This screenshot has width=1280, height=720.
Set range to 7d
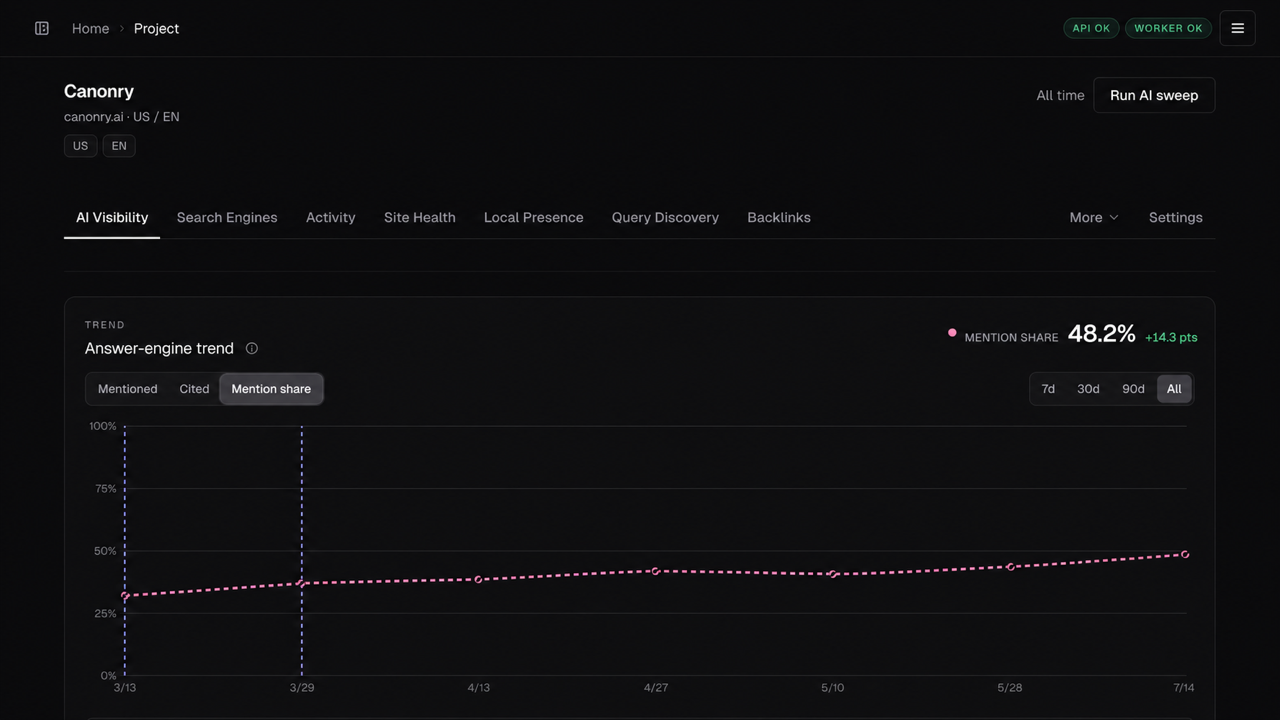point(1048,389)
